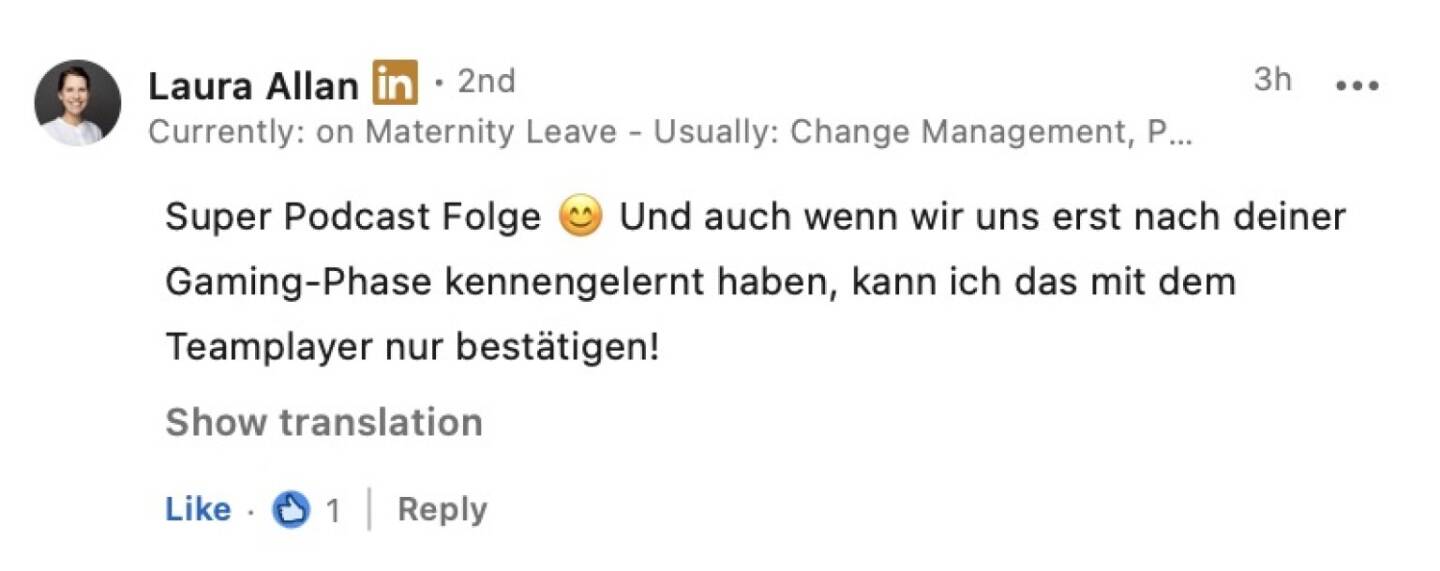Click Laura Allan's profile photo
This screenshot has width=1440, height=571.
click(x=77, y=103)
